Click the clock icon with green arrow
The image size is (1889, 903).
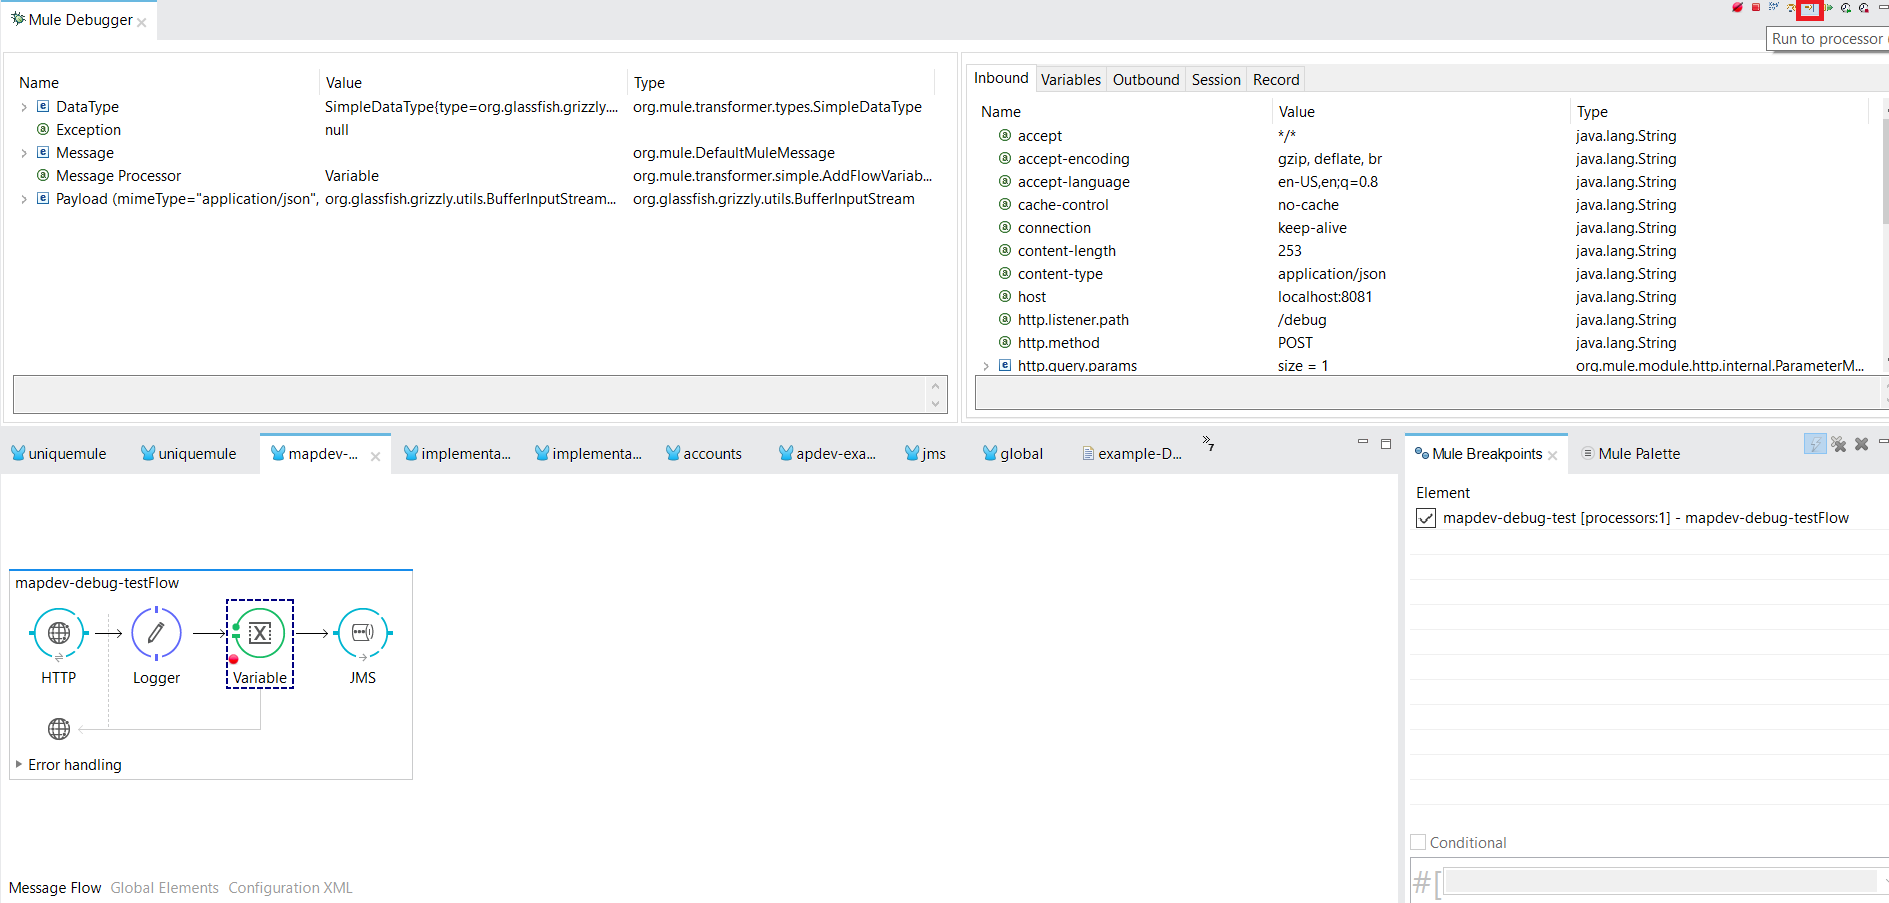pyautogui.click(x=1846, y=8)
